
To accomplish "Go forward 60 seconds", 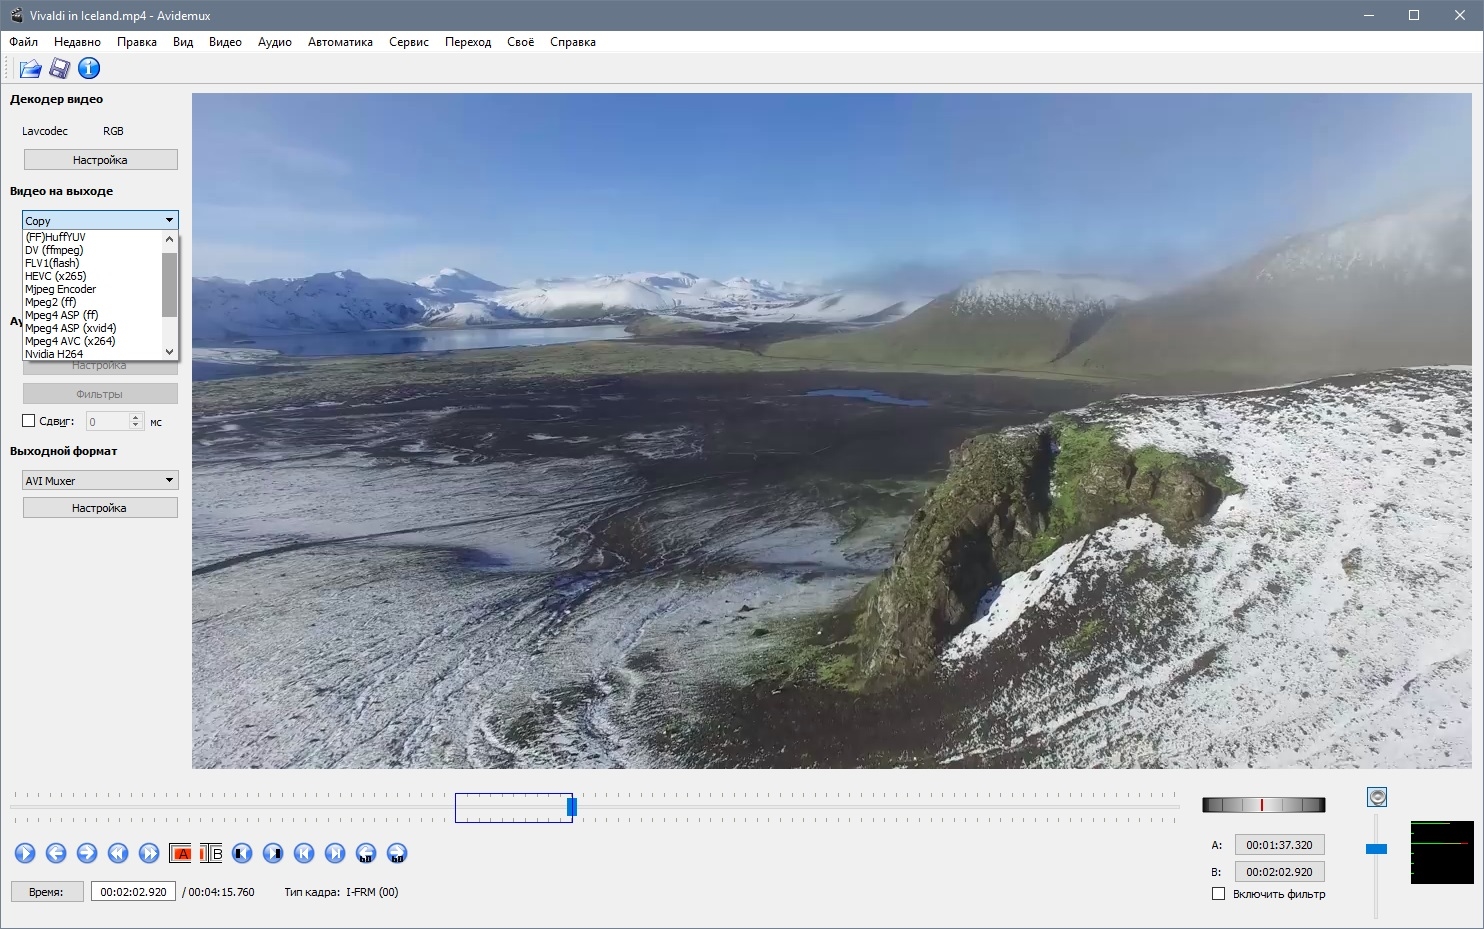I will tap(397, 853).
